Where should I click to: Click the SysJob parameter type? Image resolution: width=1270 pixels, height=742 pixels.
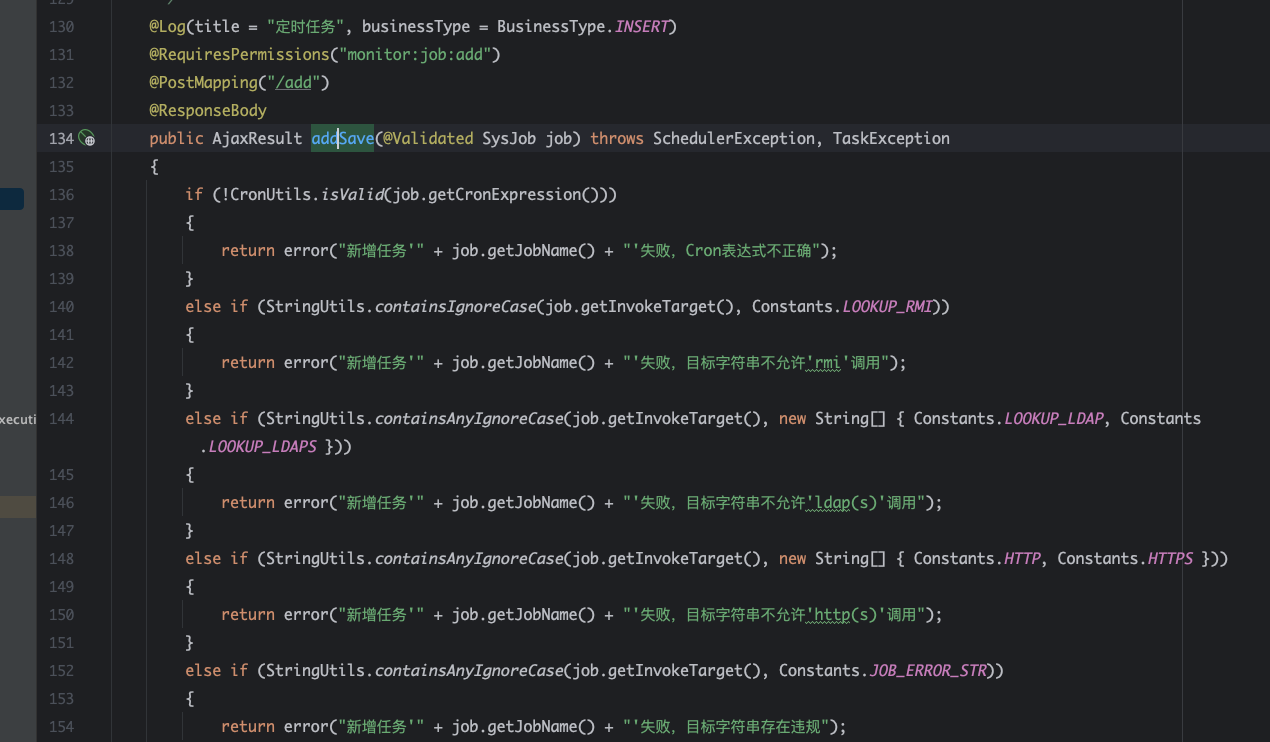pyautogui.click(x=509, y=138)
